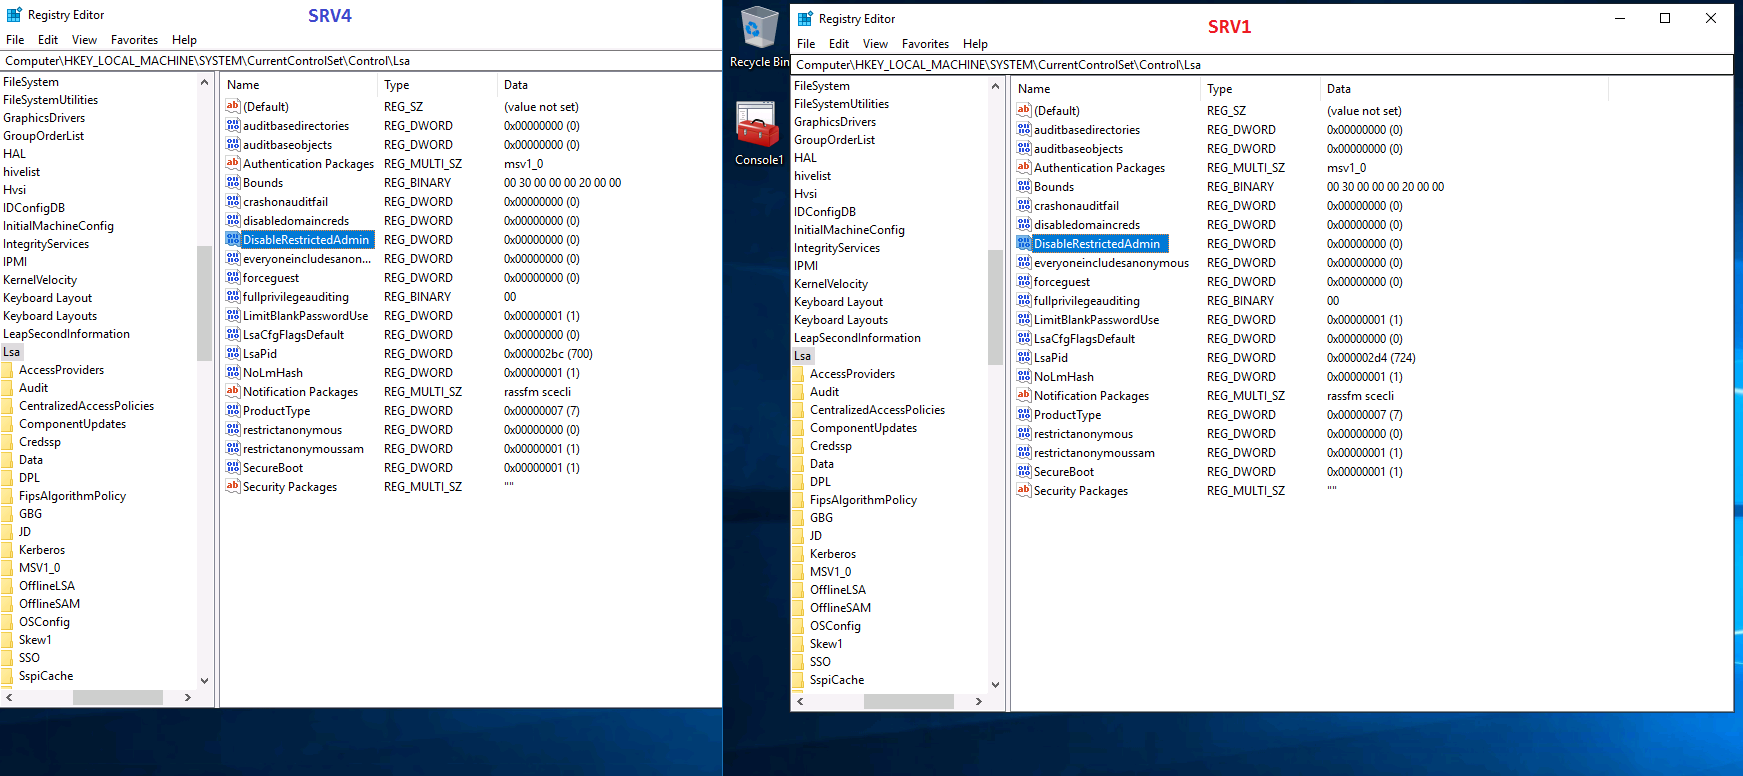Screen dimensions: 1743x776
Task: Open the Help menu in SRV4 Registry Editor
Action: pyautogui.click(x=184, y=40)
